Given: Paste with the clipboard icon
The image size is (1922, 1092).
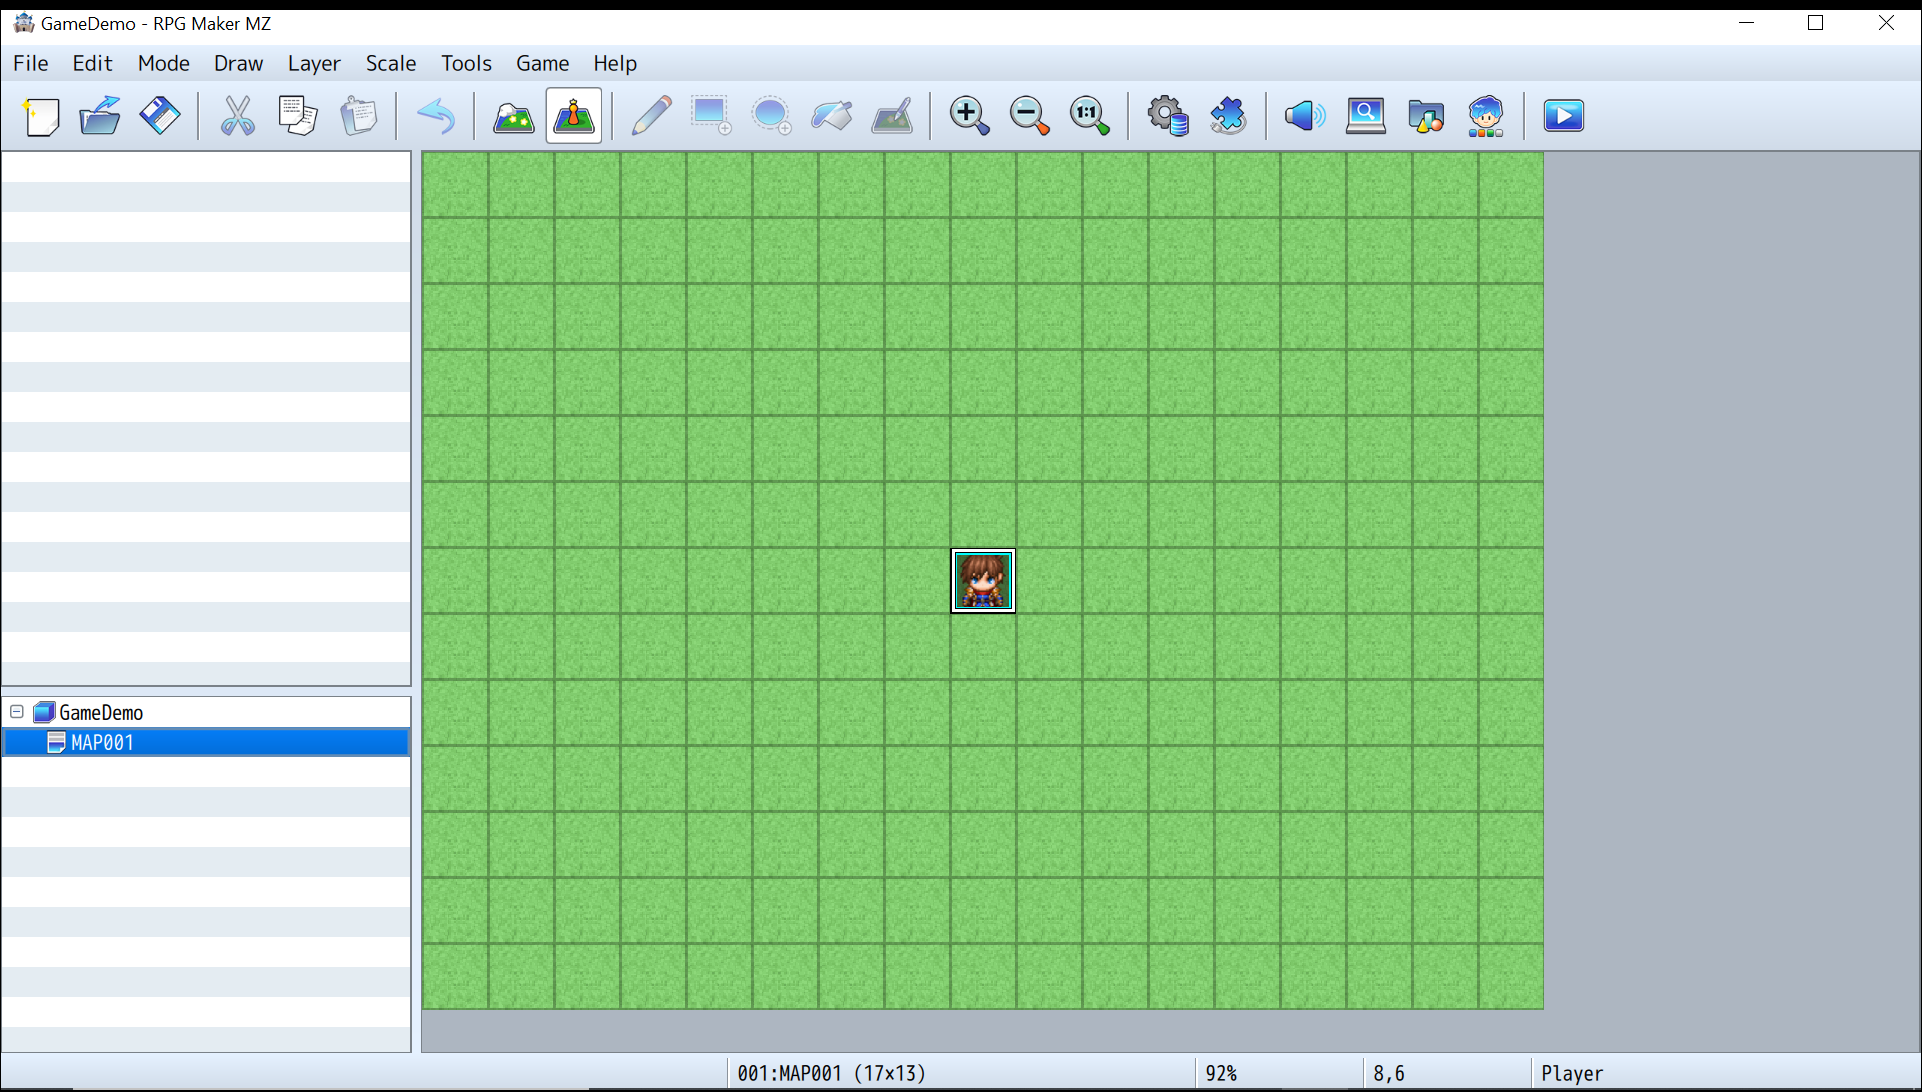Looking at the screenshot, I should tap(358, 116).
